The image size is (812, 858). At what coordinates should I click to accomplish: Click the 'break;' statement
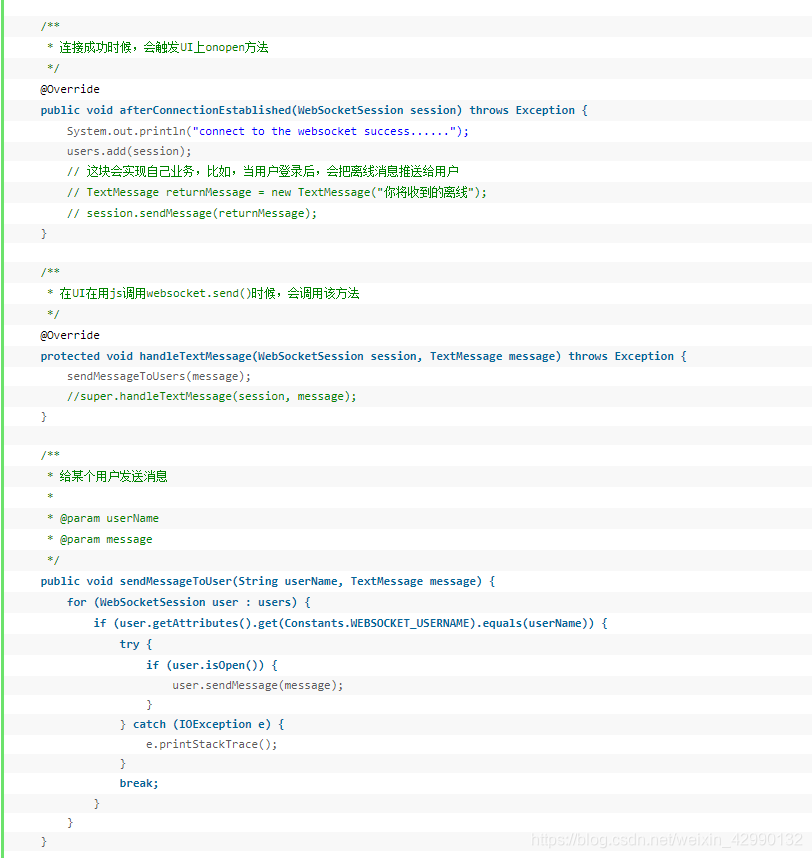click(x=139, y=784)
